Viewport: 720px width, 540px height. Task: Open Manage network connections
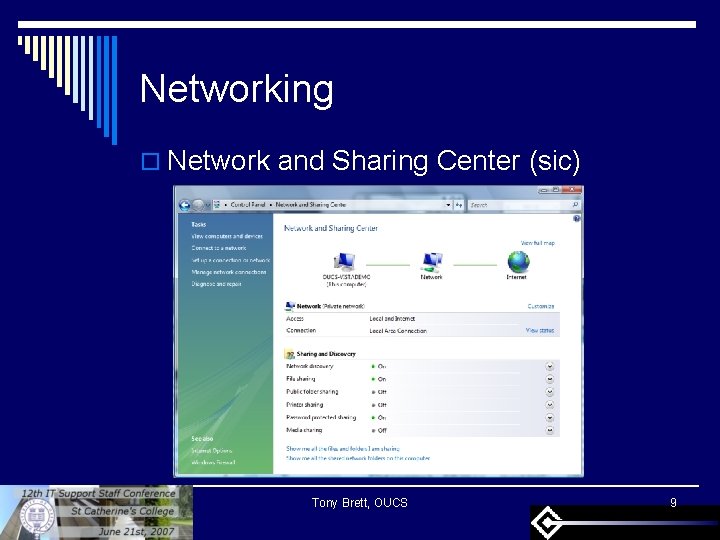pos(229,272)
